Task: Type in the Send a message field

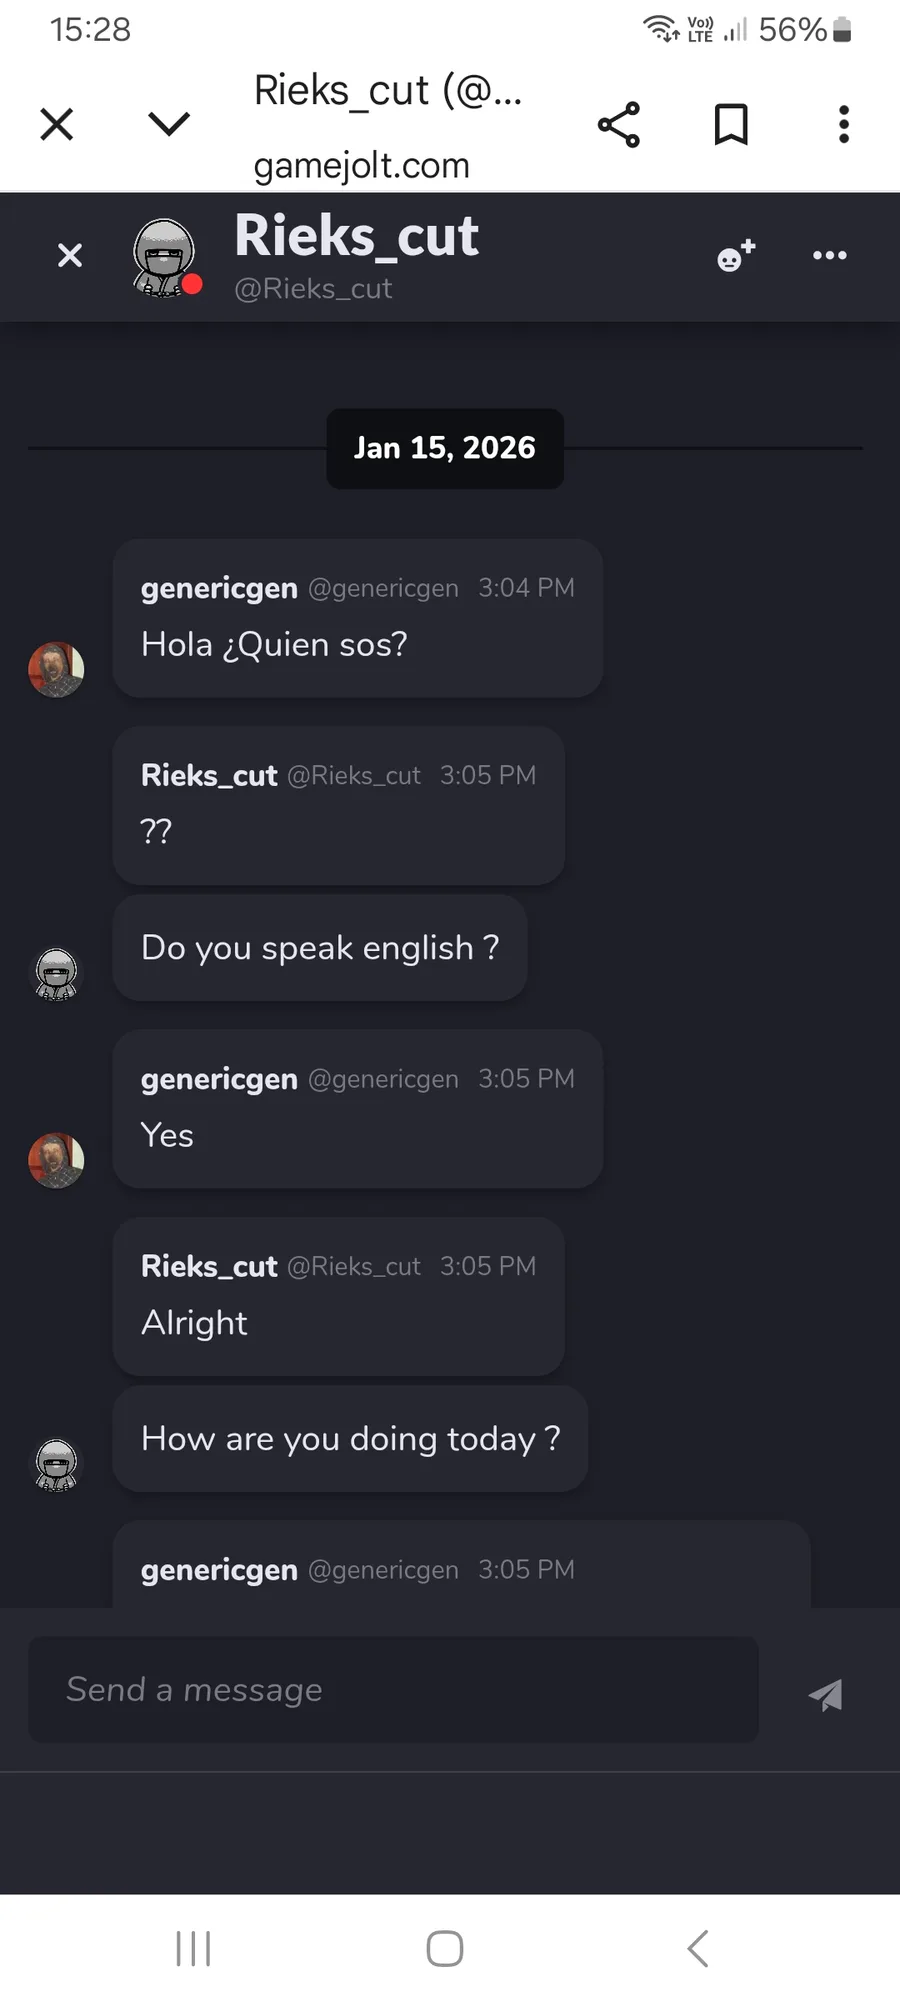Action: click(393, 1690)
